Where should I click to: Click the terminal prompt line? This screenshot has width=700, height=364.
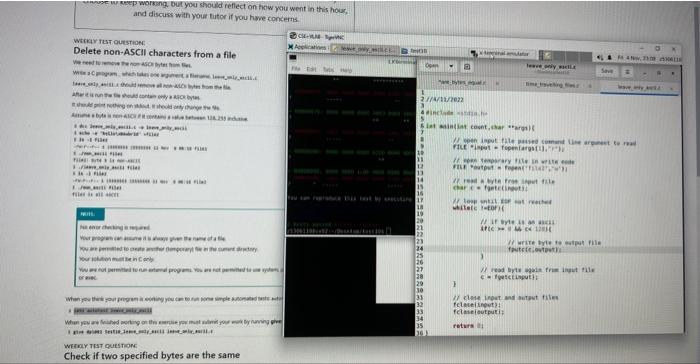point(339,230)
